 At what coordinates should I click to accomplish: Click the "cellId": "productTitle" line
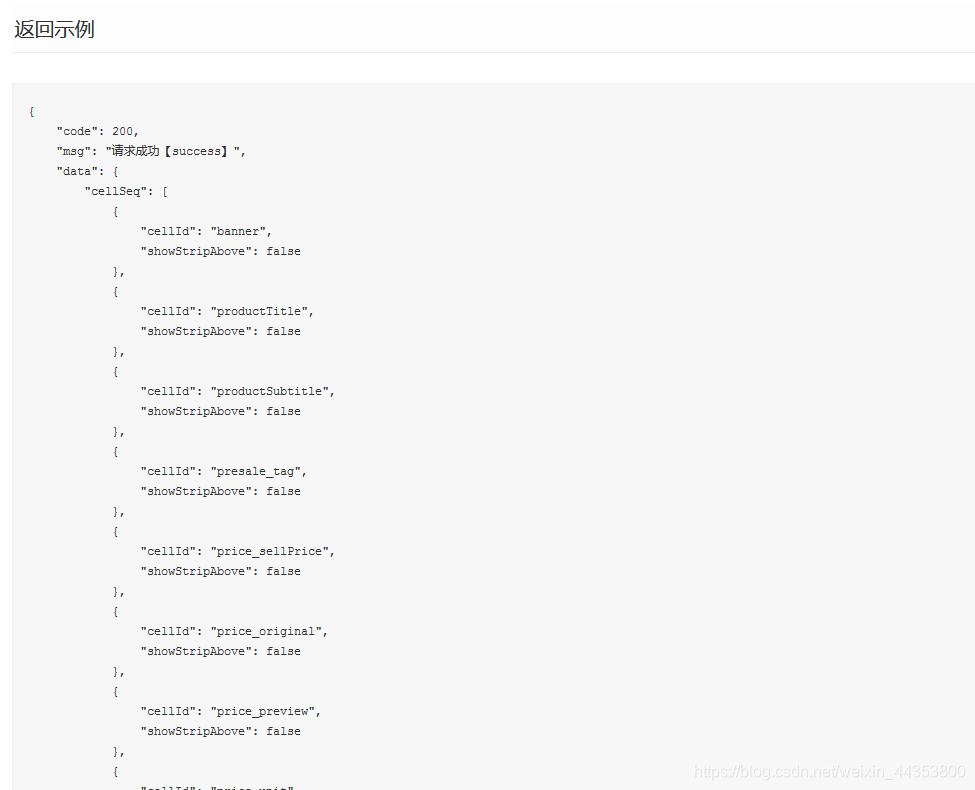(x=227, y=311)
